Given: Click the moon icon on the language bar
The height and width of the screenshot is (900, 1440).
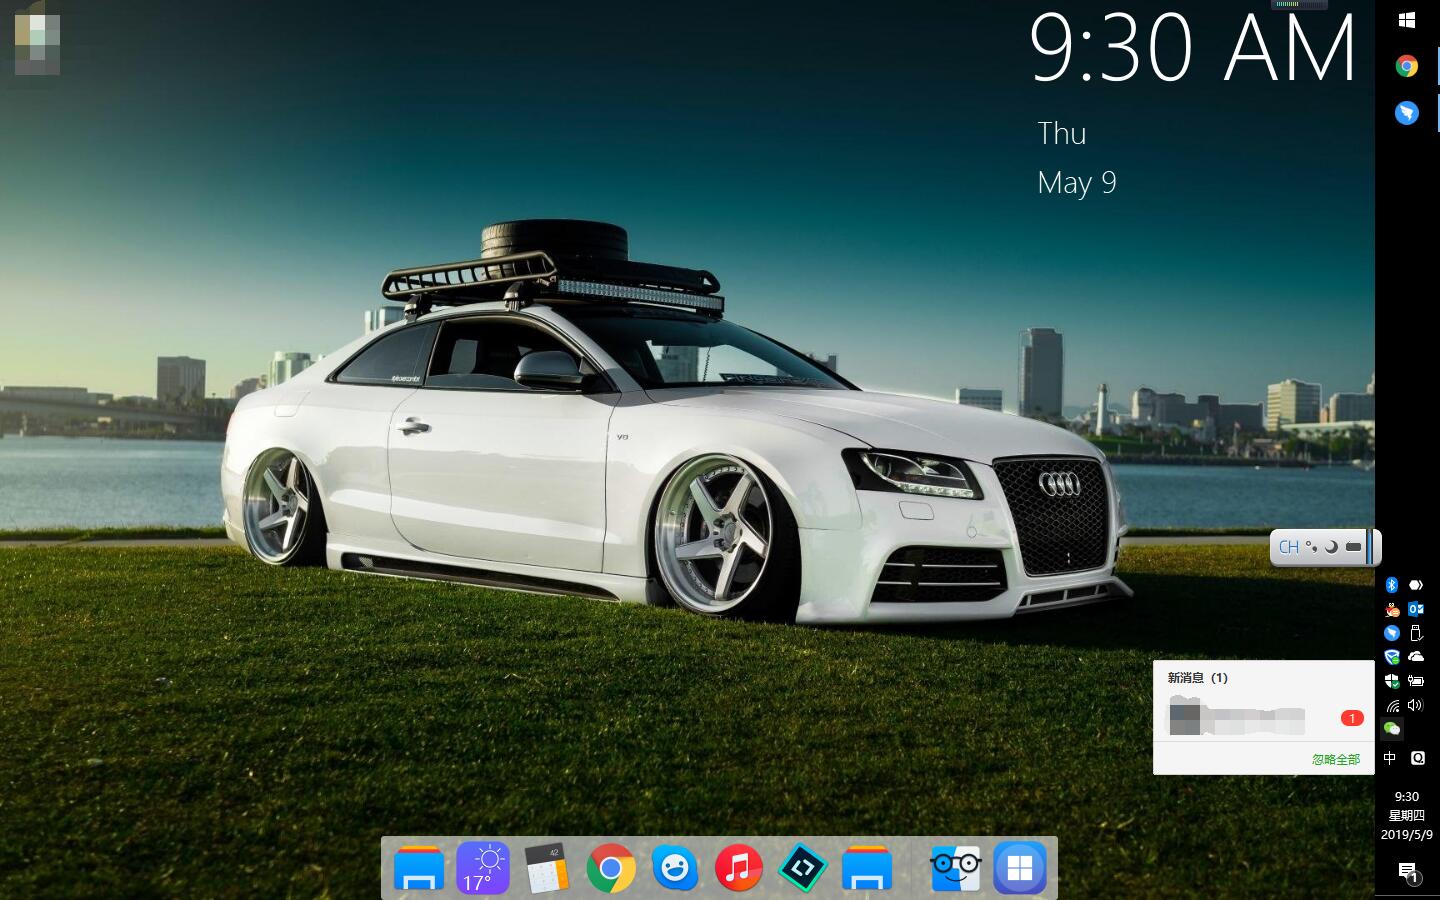Looking at the screenshot, I should tap(1331, 547).
